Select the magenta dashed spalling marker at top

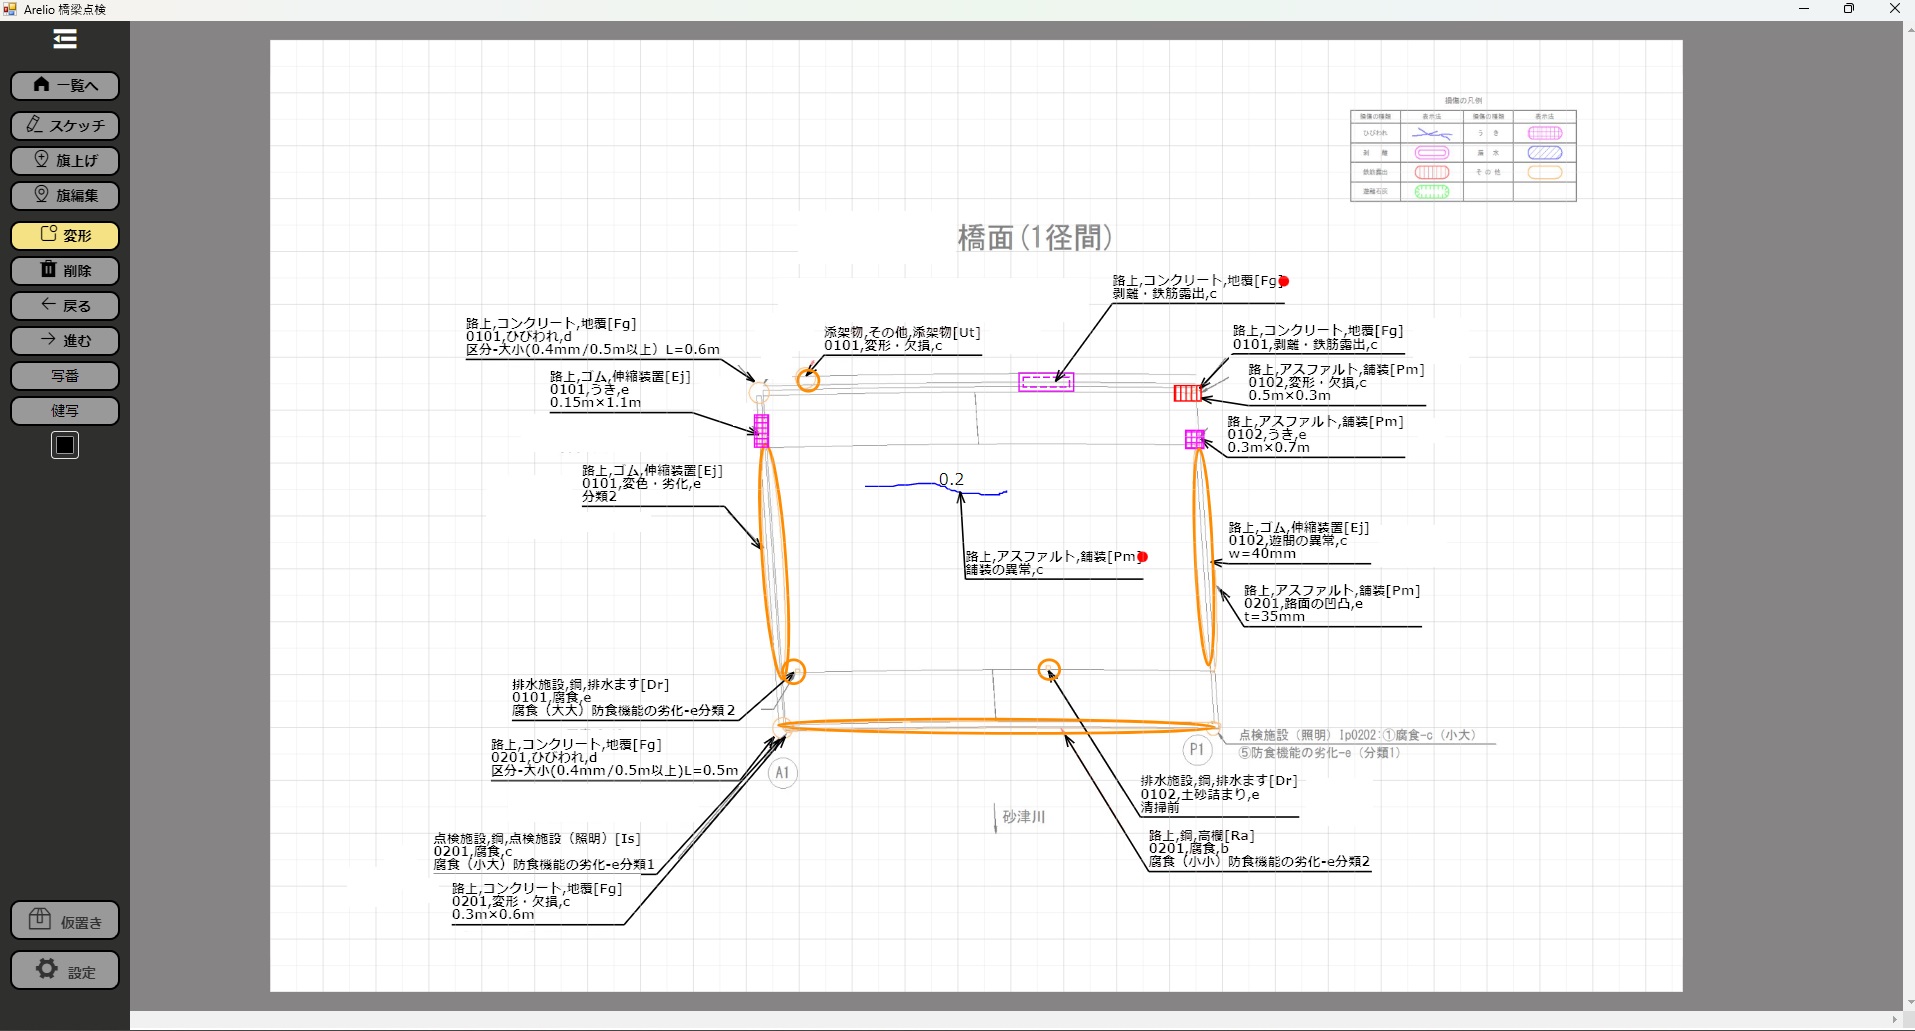click(1046, 381)
